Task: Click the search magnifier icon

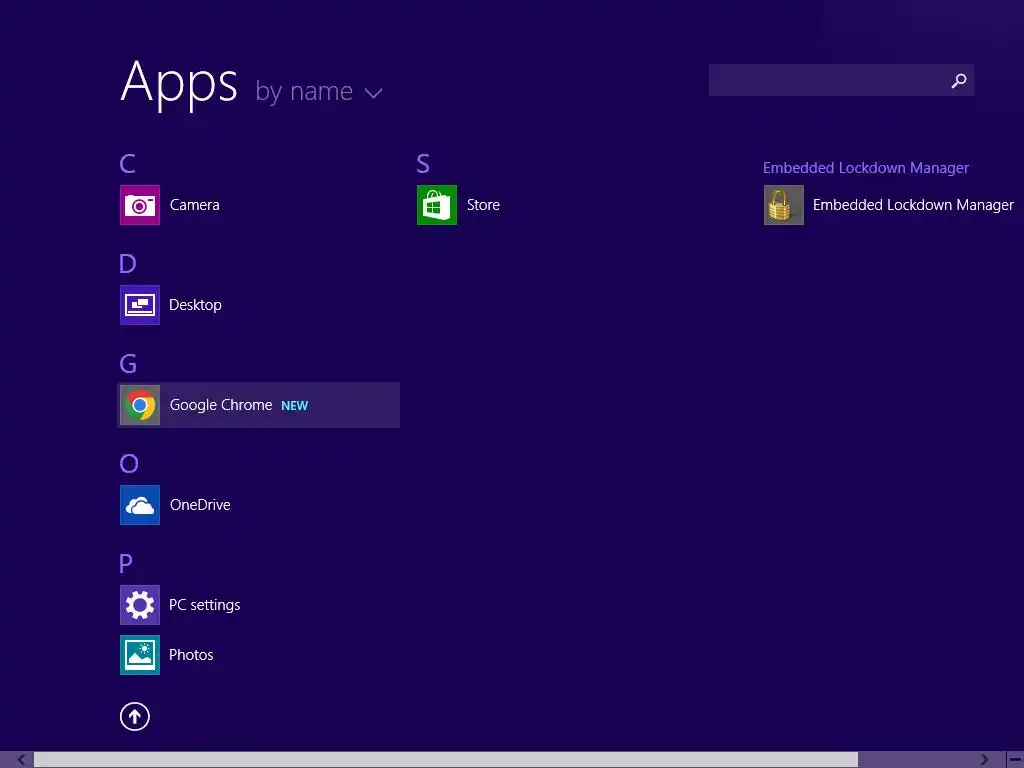Action: 959,80
